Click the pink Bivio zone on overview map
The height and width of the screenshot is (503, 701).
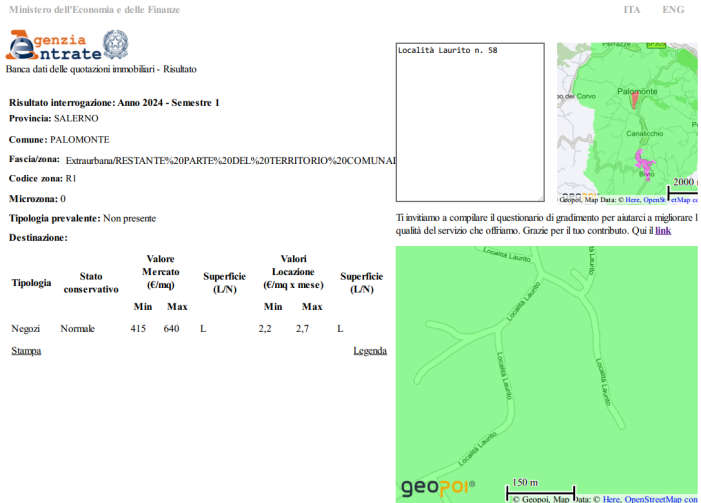(644, 163)
